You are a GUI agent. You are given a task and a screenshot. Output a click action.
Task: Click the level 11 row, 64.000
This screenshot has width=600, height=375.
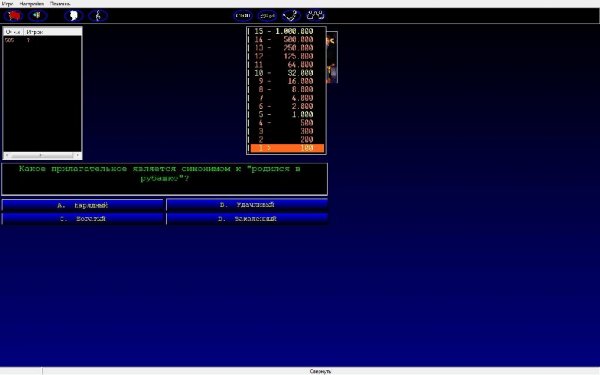[x=287, y=65]
